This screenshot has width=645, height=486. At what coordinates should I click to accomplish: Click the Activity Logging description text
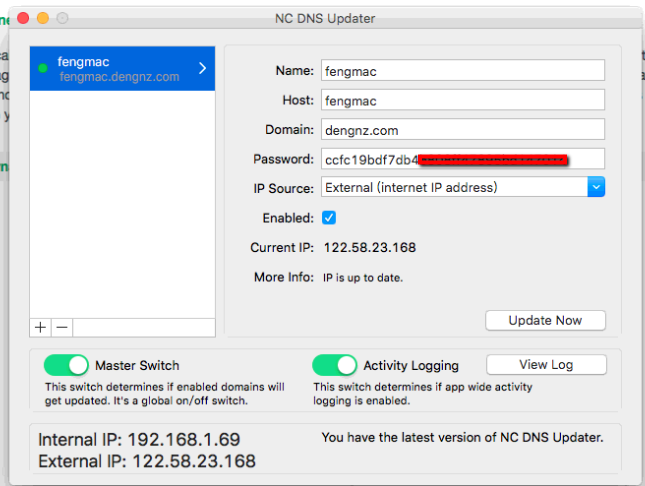pyautogui.click(x=422, y=394)
